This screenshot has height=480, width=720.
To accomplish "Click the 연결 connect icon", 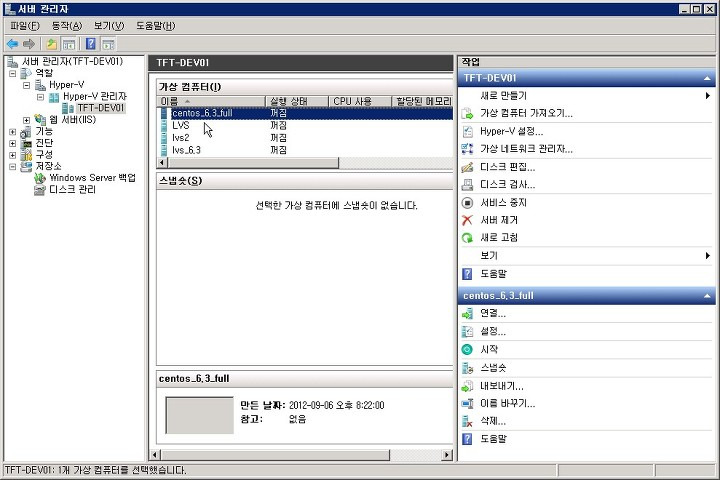I will point(467,314).
